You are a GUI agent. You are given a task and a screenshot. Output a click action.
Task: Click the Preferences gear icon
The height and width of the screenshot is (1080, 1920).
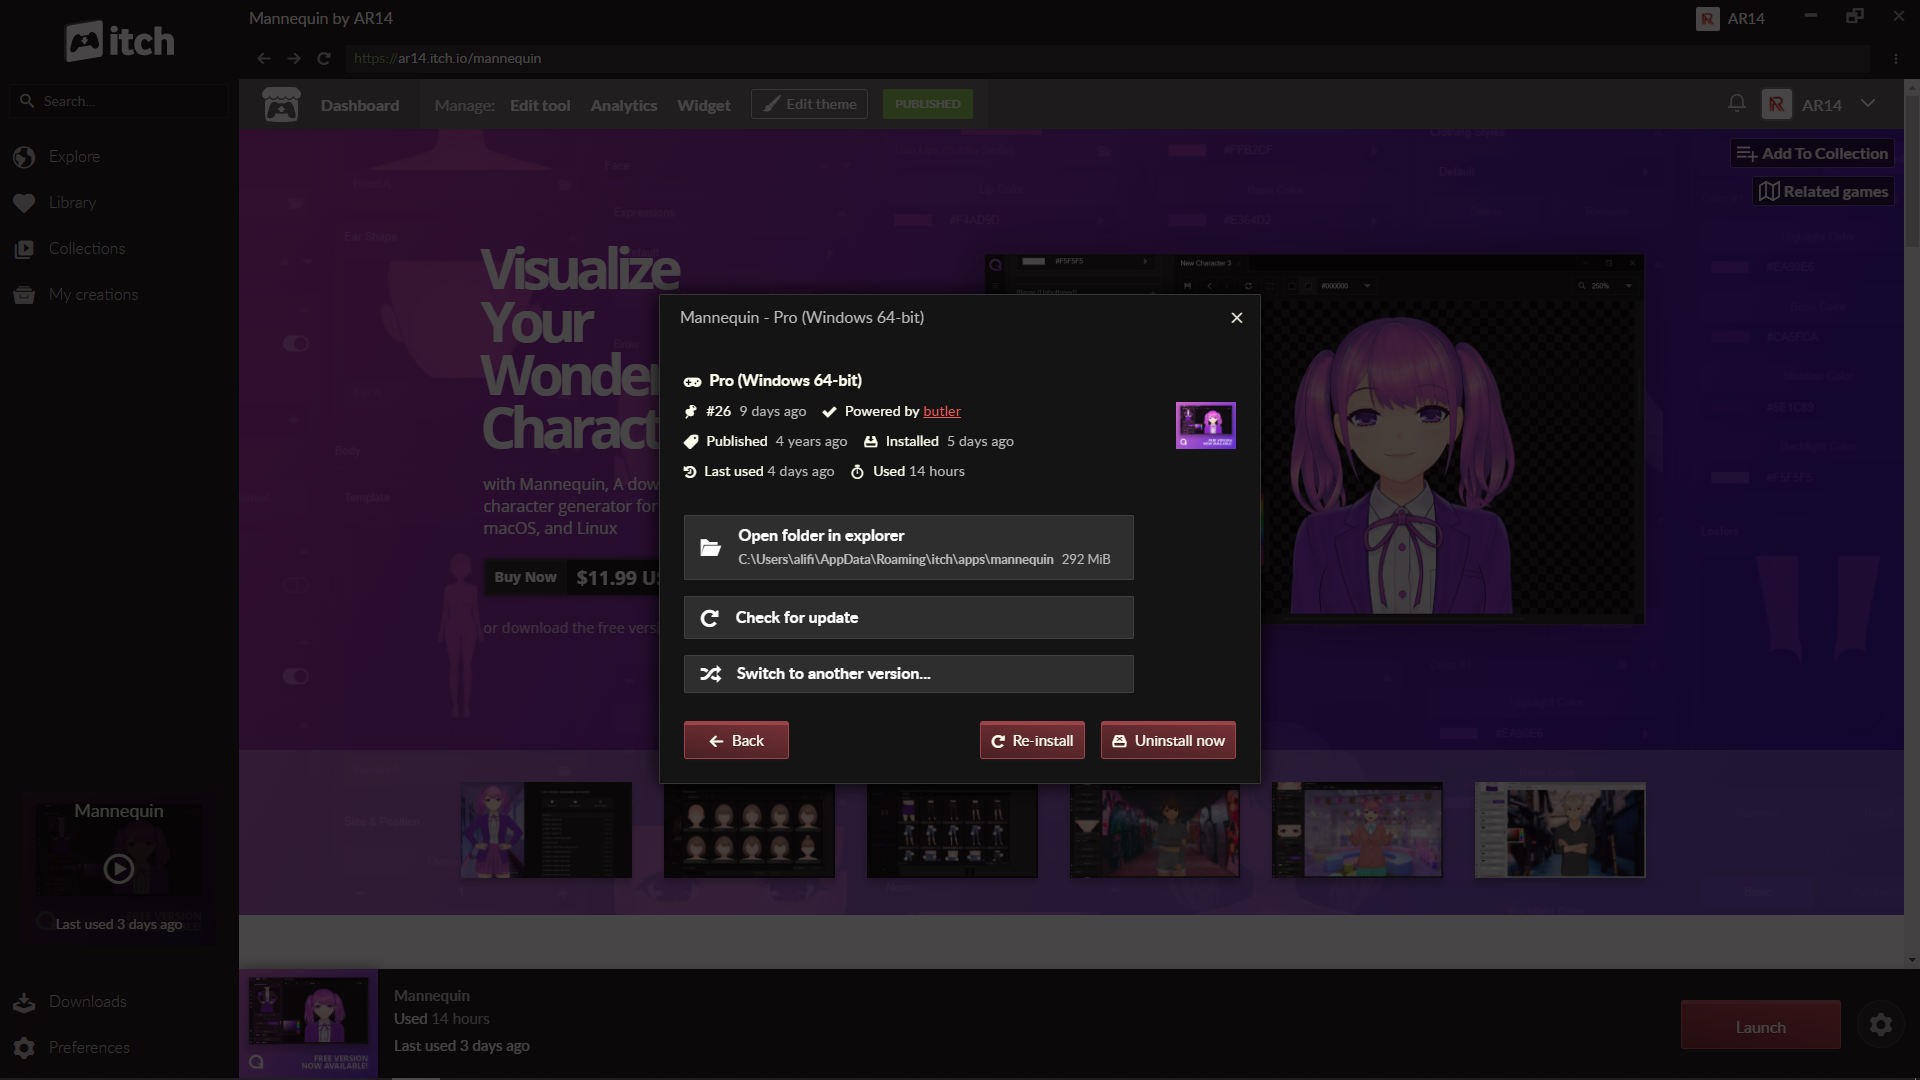click(x=25, y=1048)
